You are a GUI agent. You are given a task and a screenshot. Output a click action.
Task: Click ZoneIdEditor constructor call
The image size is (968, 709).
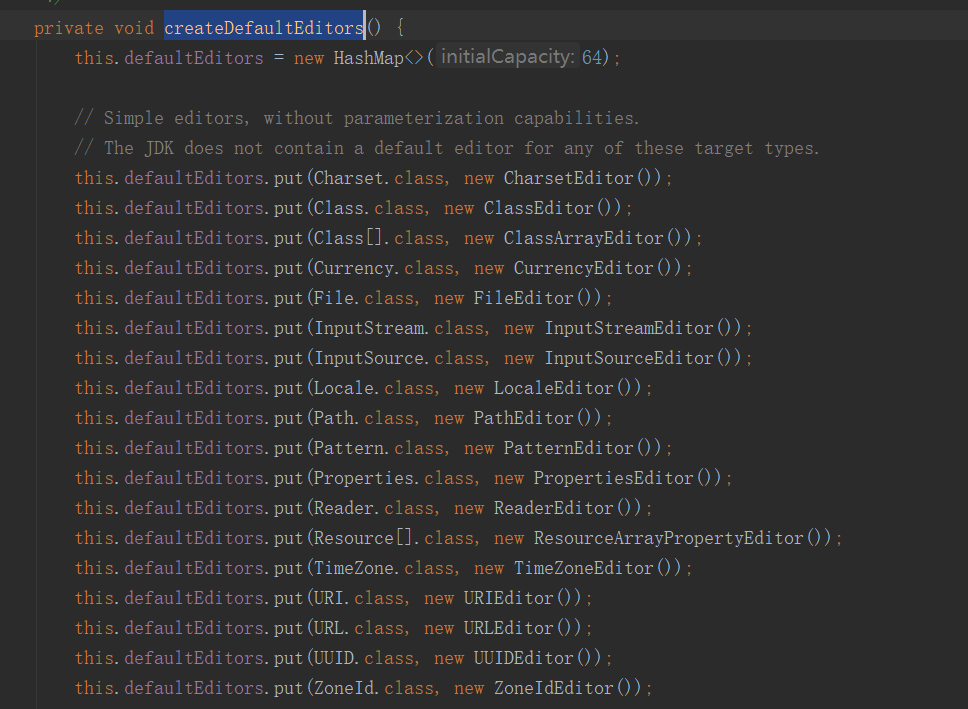(x=567, y=687)
